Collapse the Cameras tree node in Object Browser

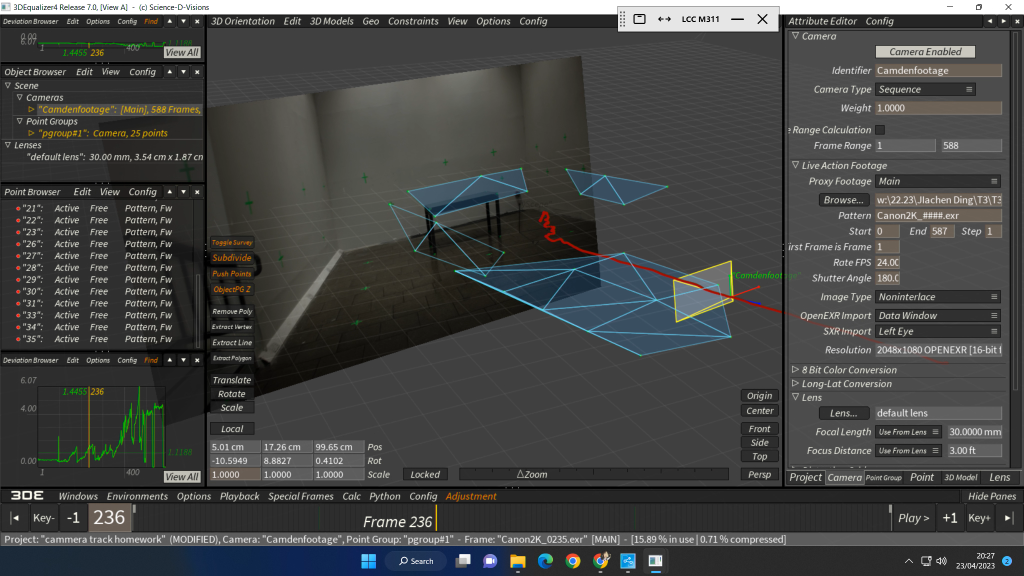pyautogui.click(x=18, y=98)
